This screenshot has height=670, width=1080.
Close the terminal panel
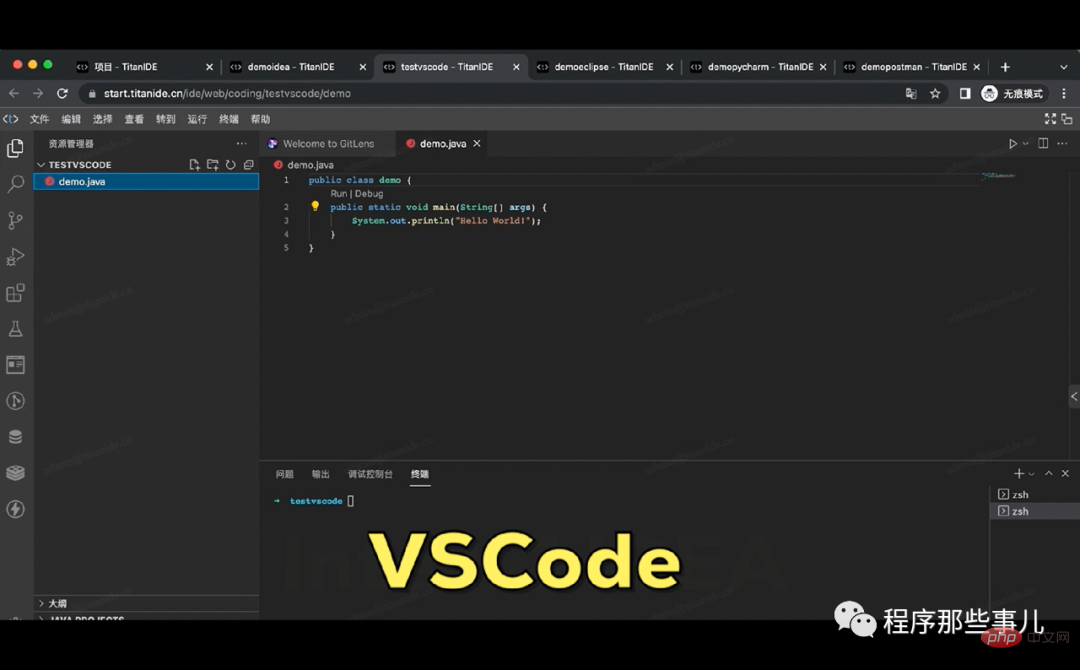(1066, 473)
